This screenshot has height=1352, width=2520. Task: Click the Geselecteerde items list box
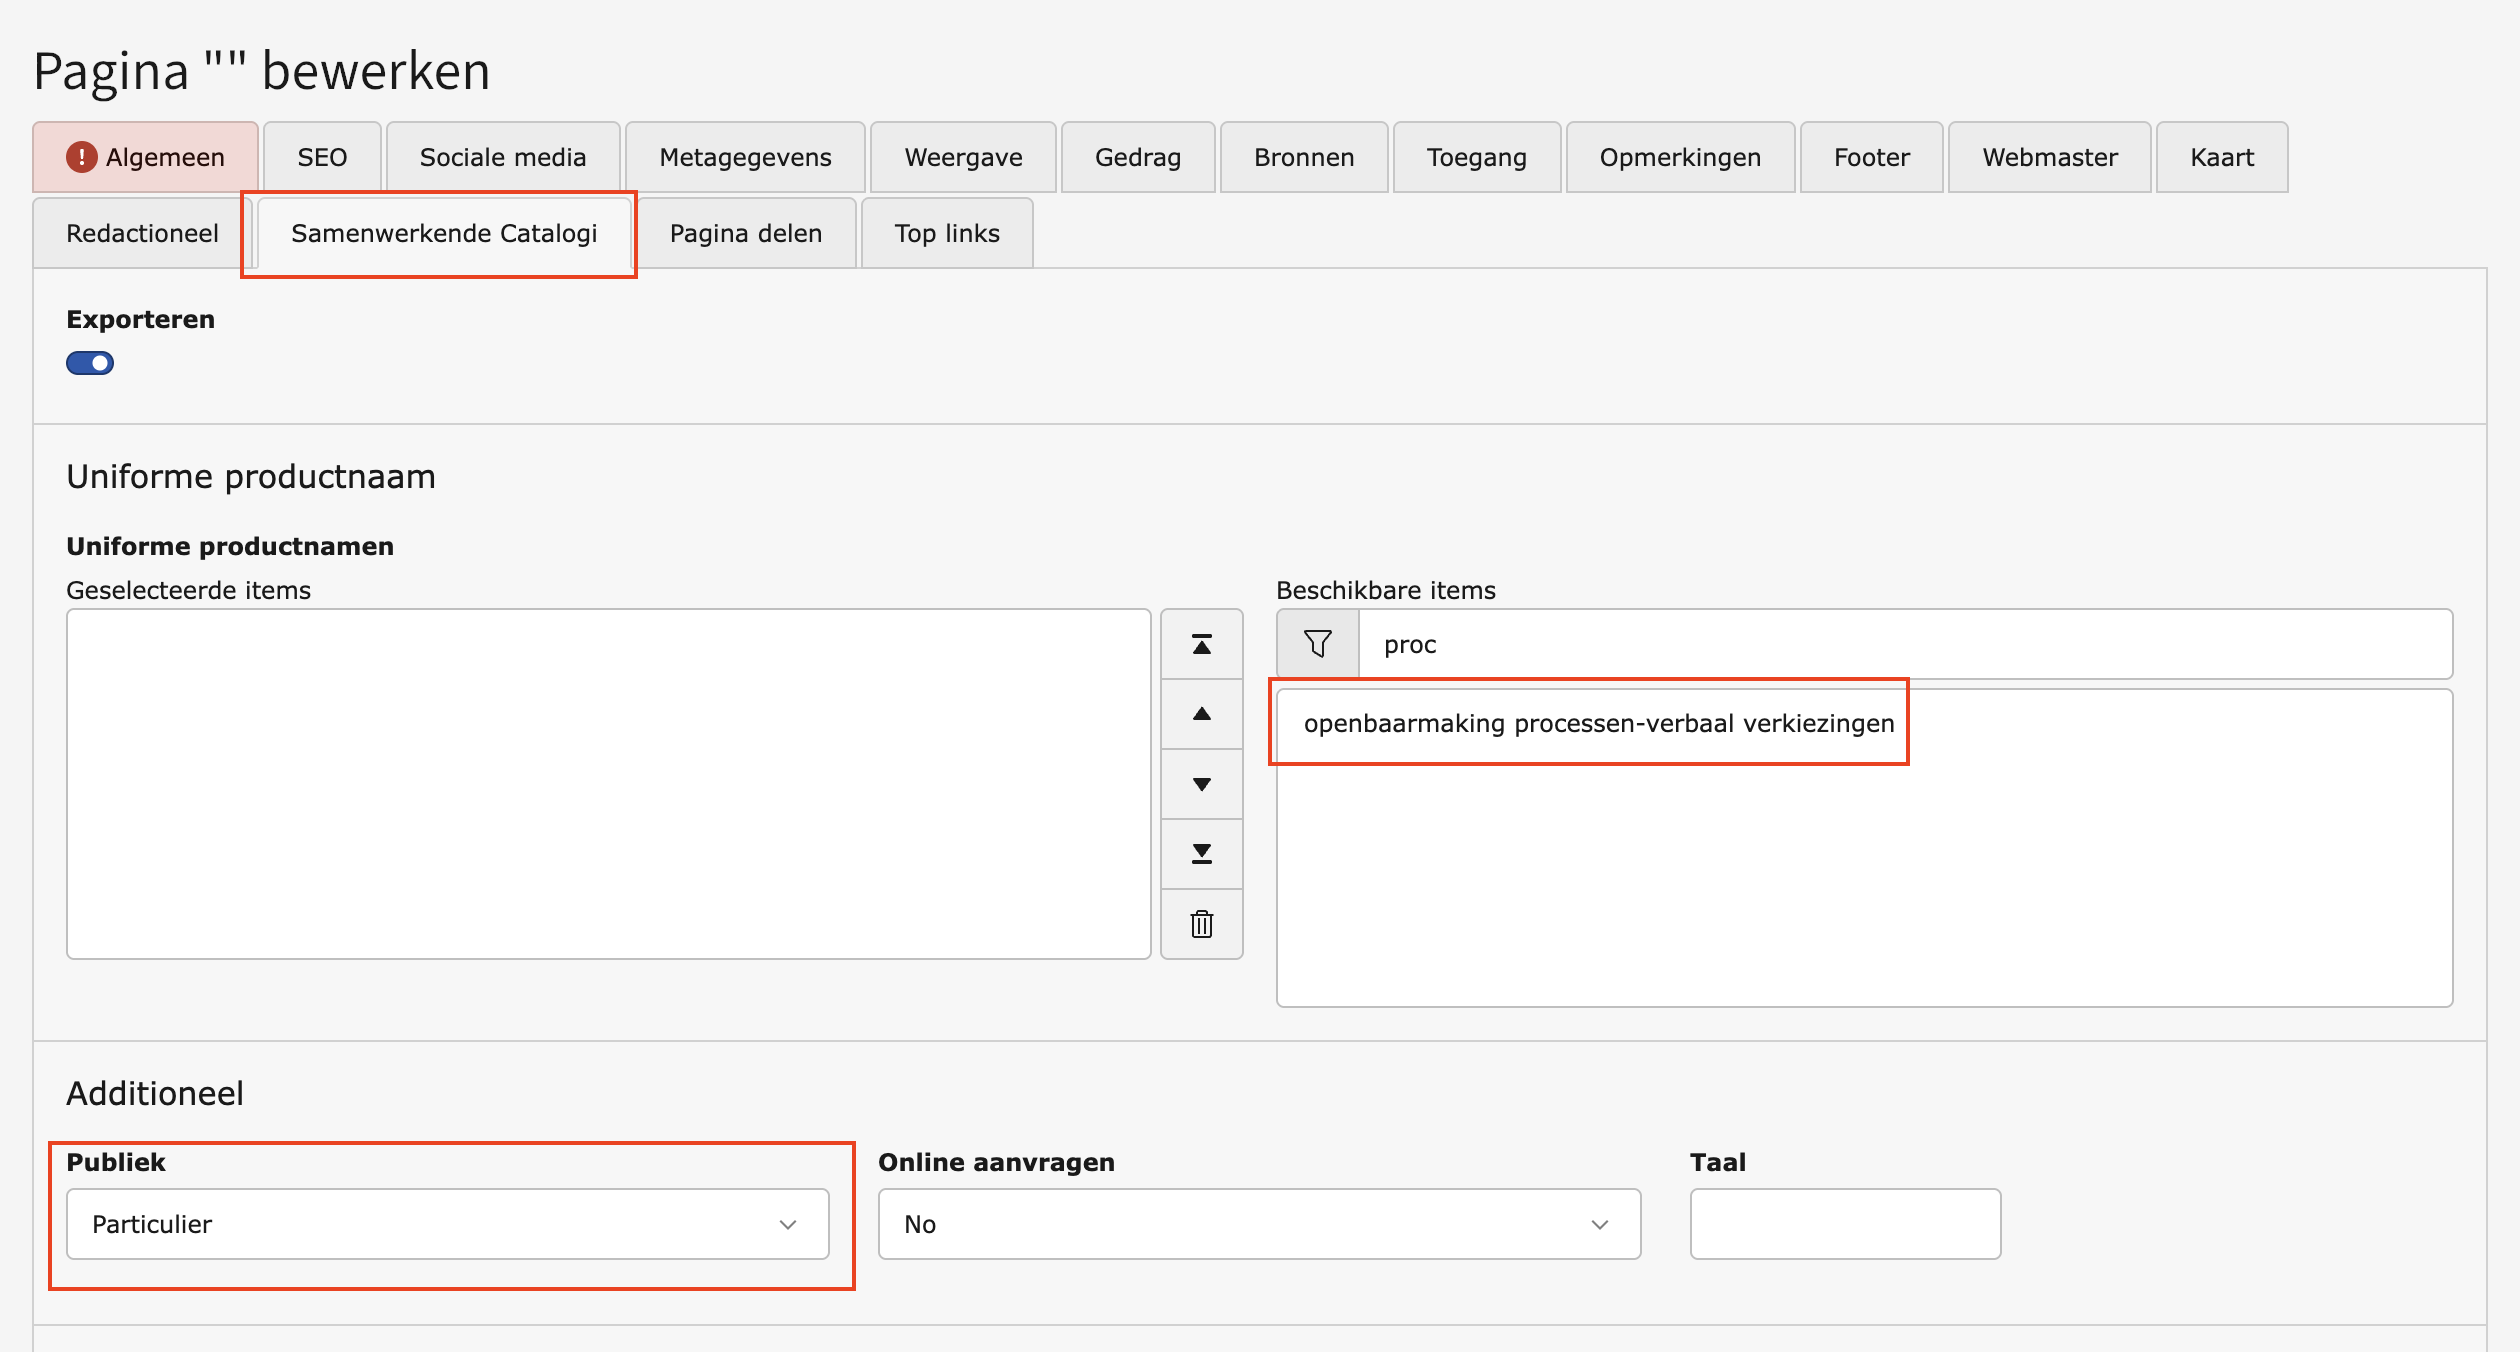click(x=608, y=783)
